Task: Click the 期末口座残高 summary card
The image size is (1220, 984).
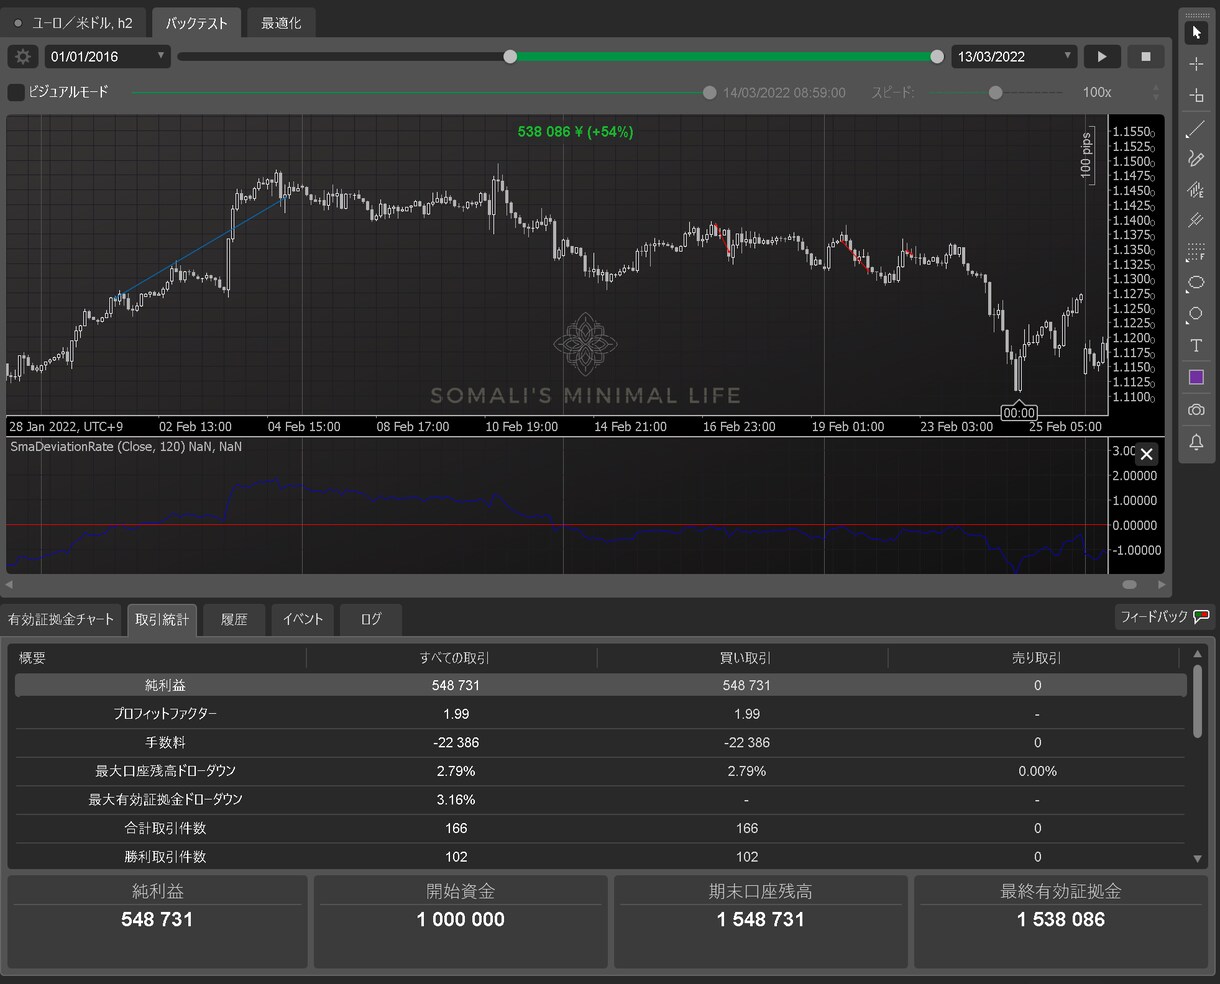Action: click(761, 921)
